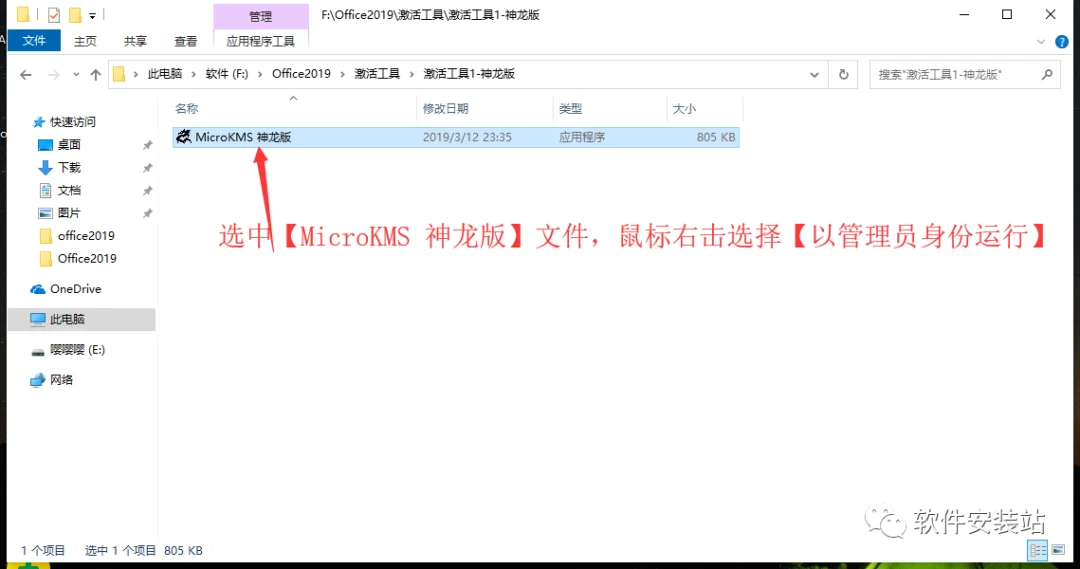Open OneDrive in the navigation pane

(76, 289)
